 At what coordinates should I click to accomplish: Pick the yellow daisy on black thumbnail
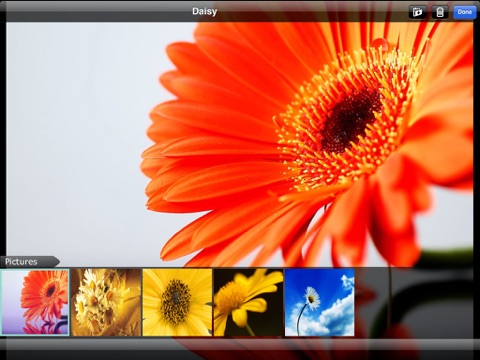(249, 302)
